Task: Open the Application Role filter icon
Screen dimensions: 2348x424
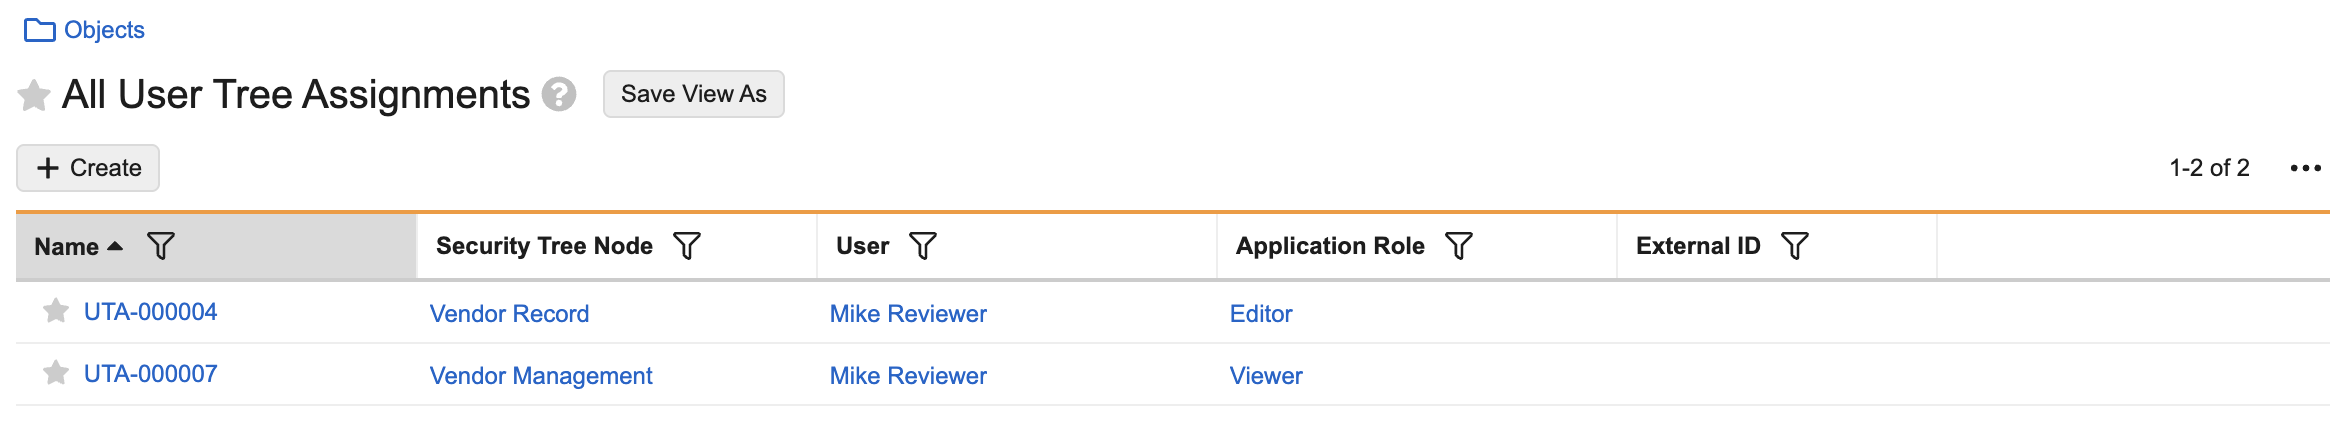Action: click(1459, 246)
